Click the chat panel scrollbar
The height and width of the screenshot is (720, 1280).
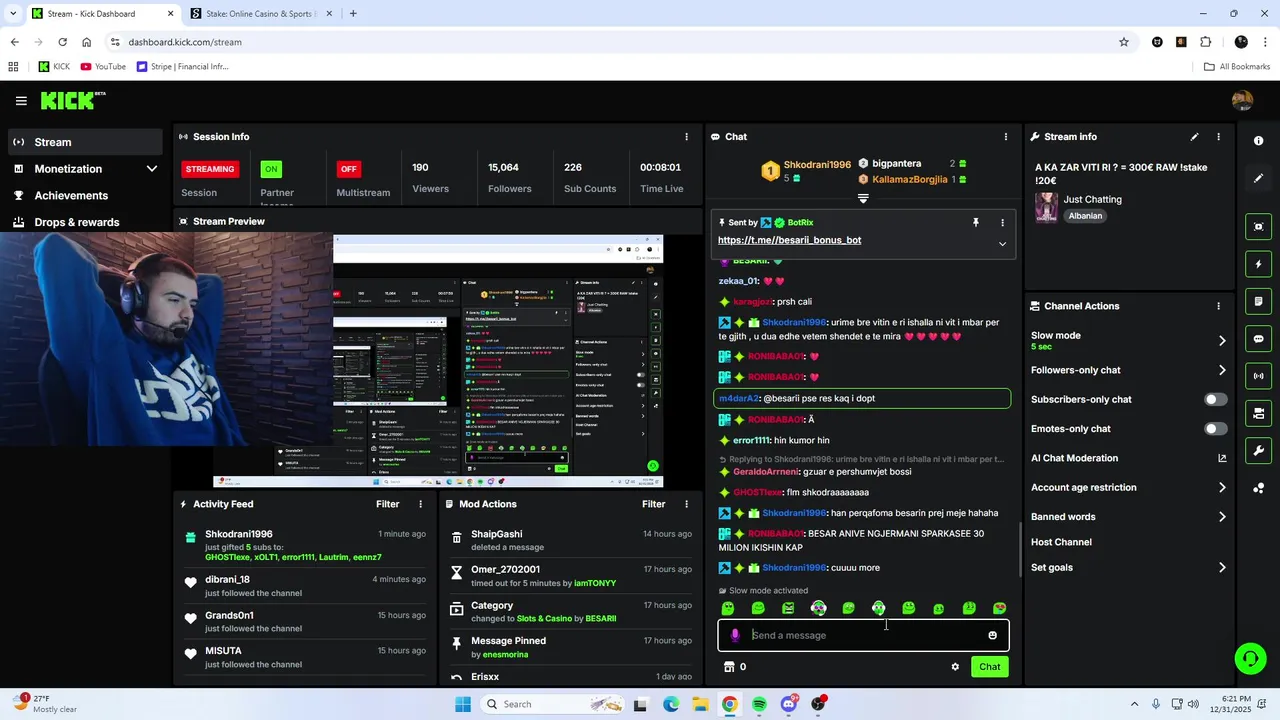pyautogui.click(x=1020, y=550)
